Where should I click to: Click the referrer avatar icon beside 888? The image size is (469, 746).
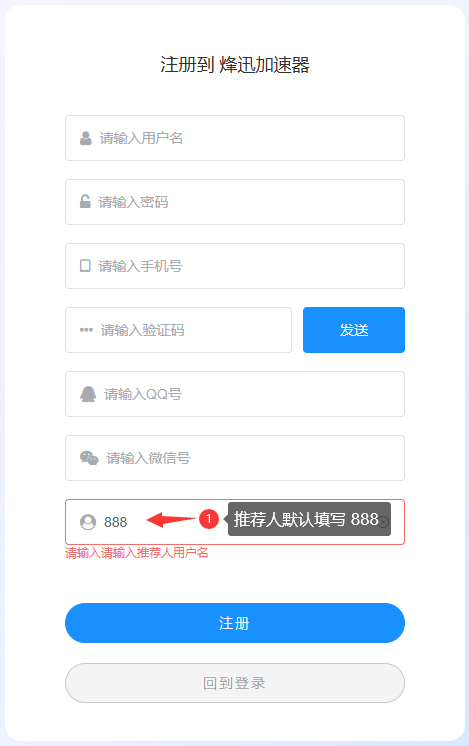[88, 522]
